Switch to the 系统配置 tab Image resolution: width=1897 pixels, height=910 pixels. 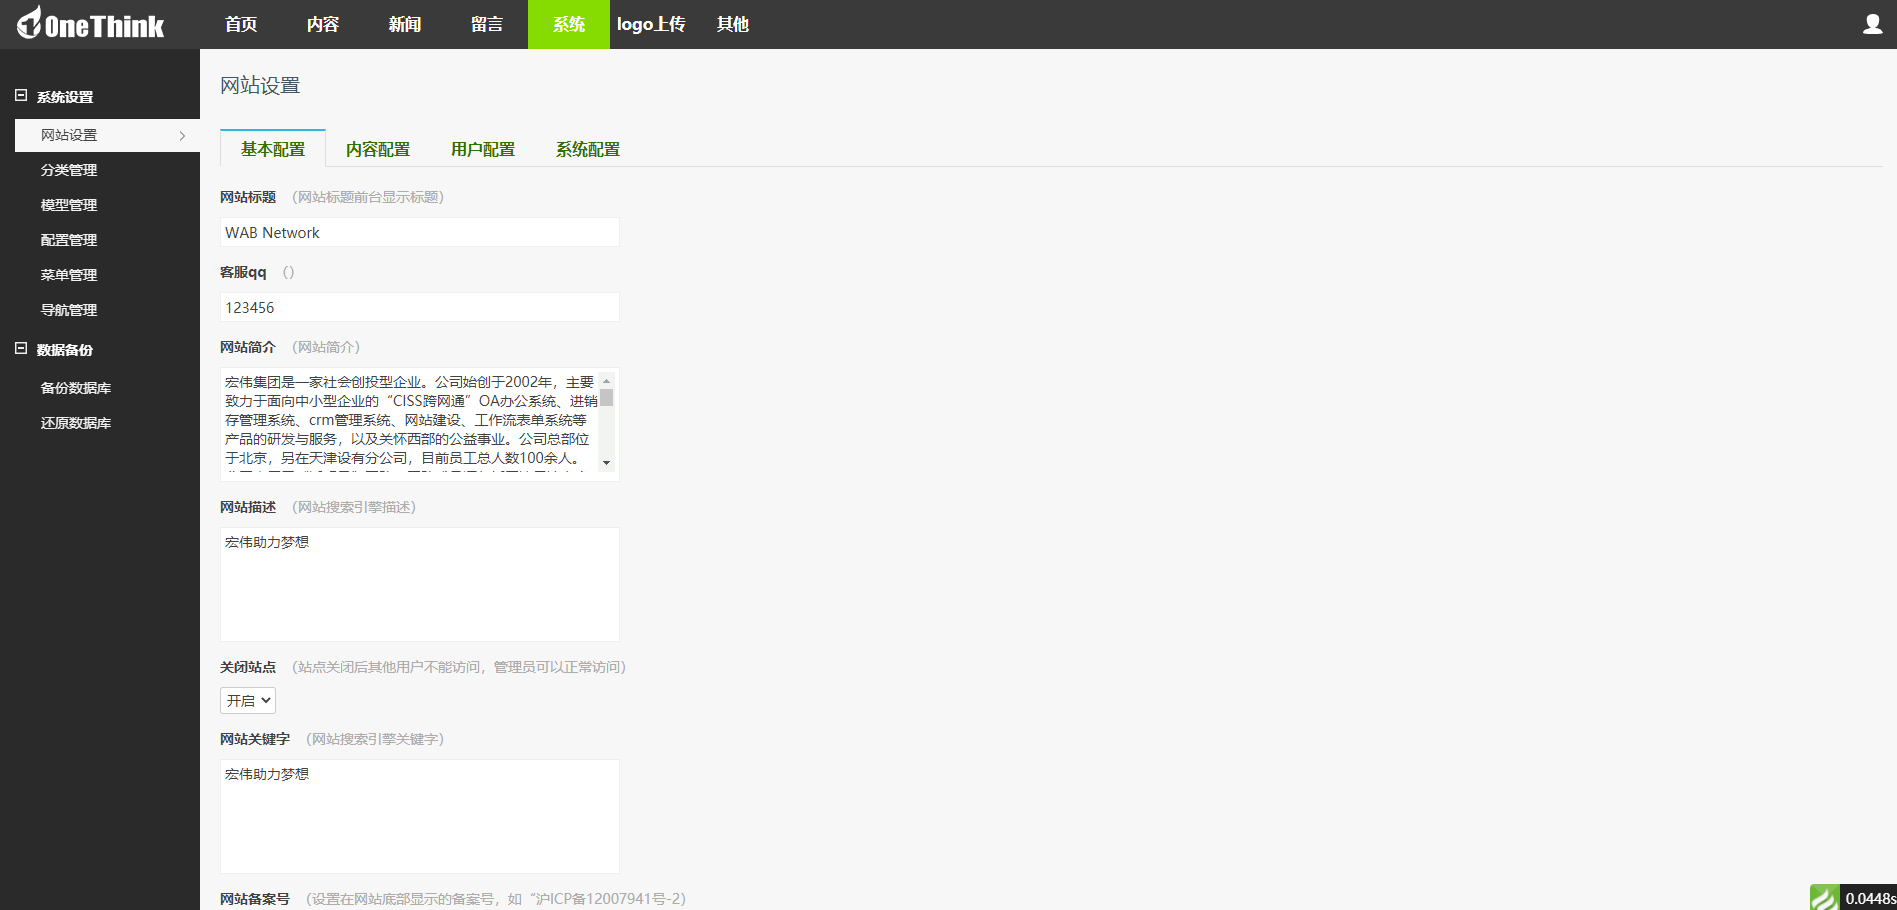pyautogui.click(x=588, y=149)
